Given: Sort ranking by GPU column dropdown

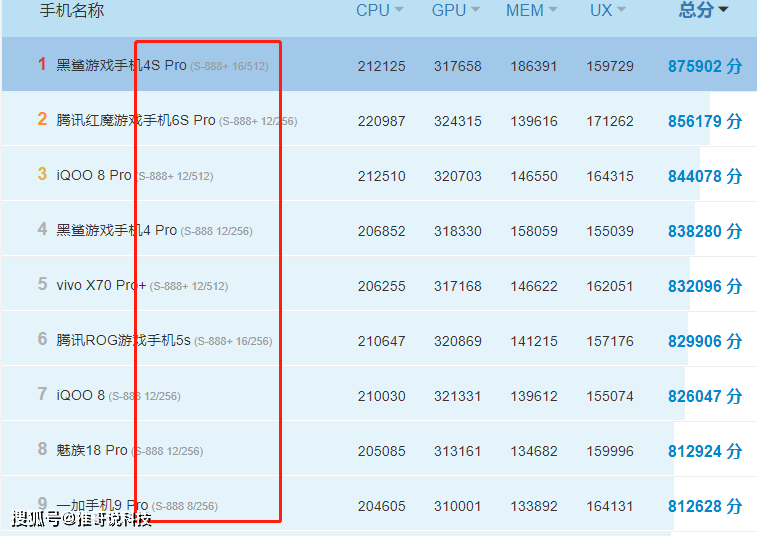Looking at the screenshot, I should [x=455, y=10].
